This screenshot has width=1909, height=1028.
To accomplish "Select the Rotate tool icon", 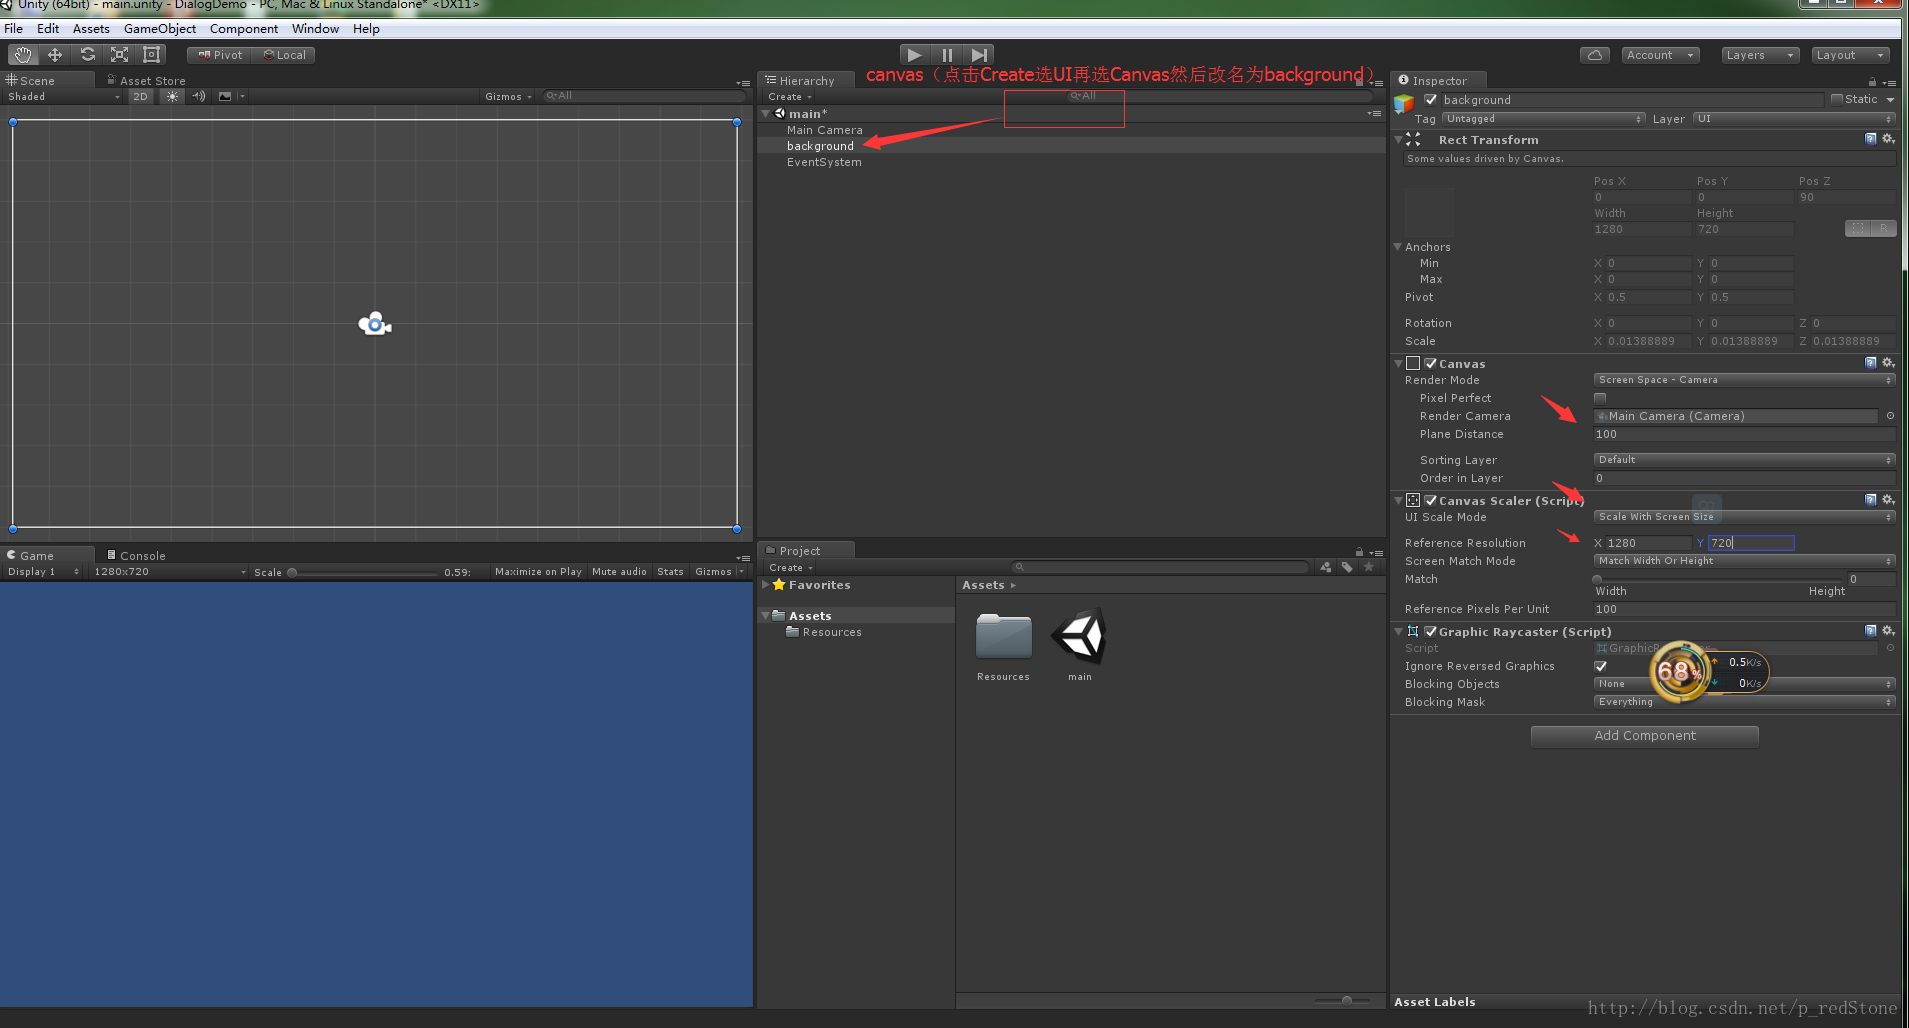I will click(x=88, y=55).
